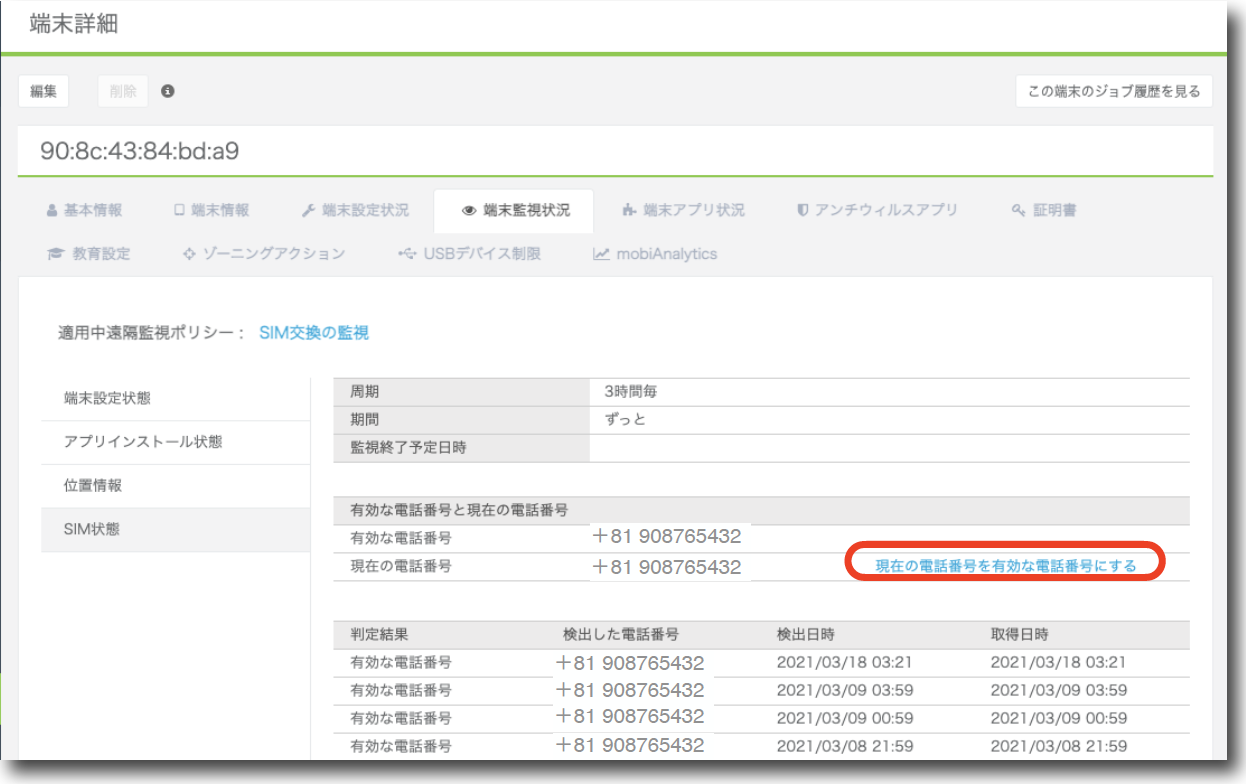
Task: Click the 適用中遠隔監視ポリシー label
Action: click(151, 333)
